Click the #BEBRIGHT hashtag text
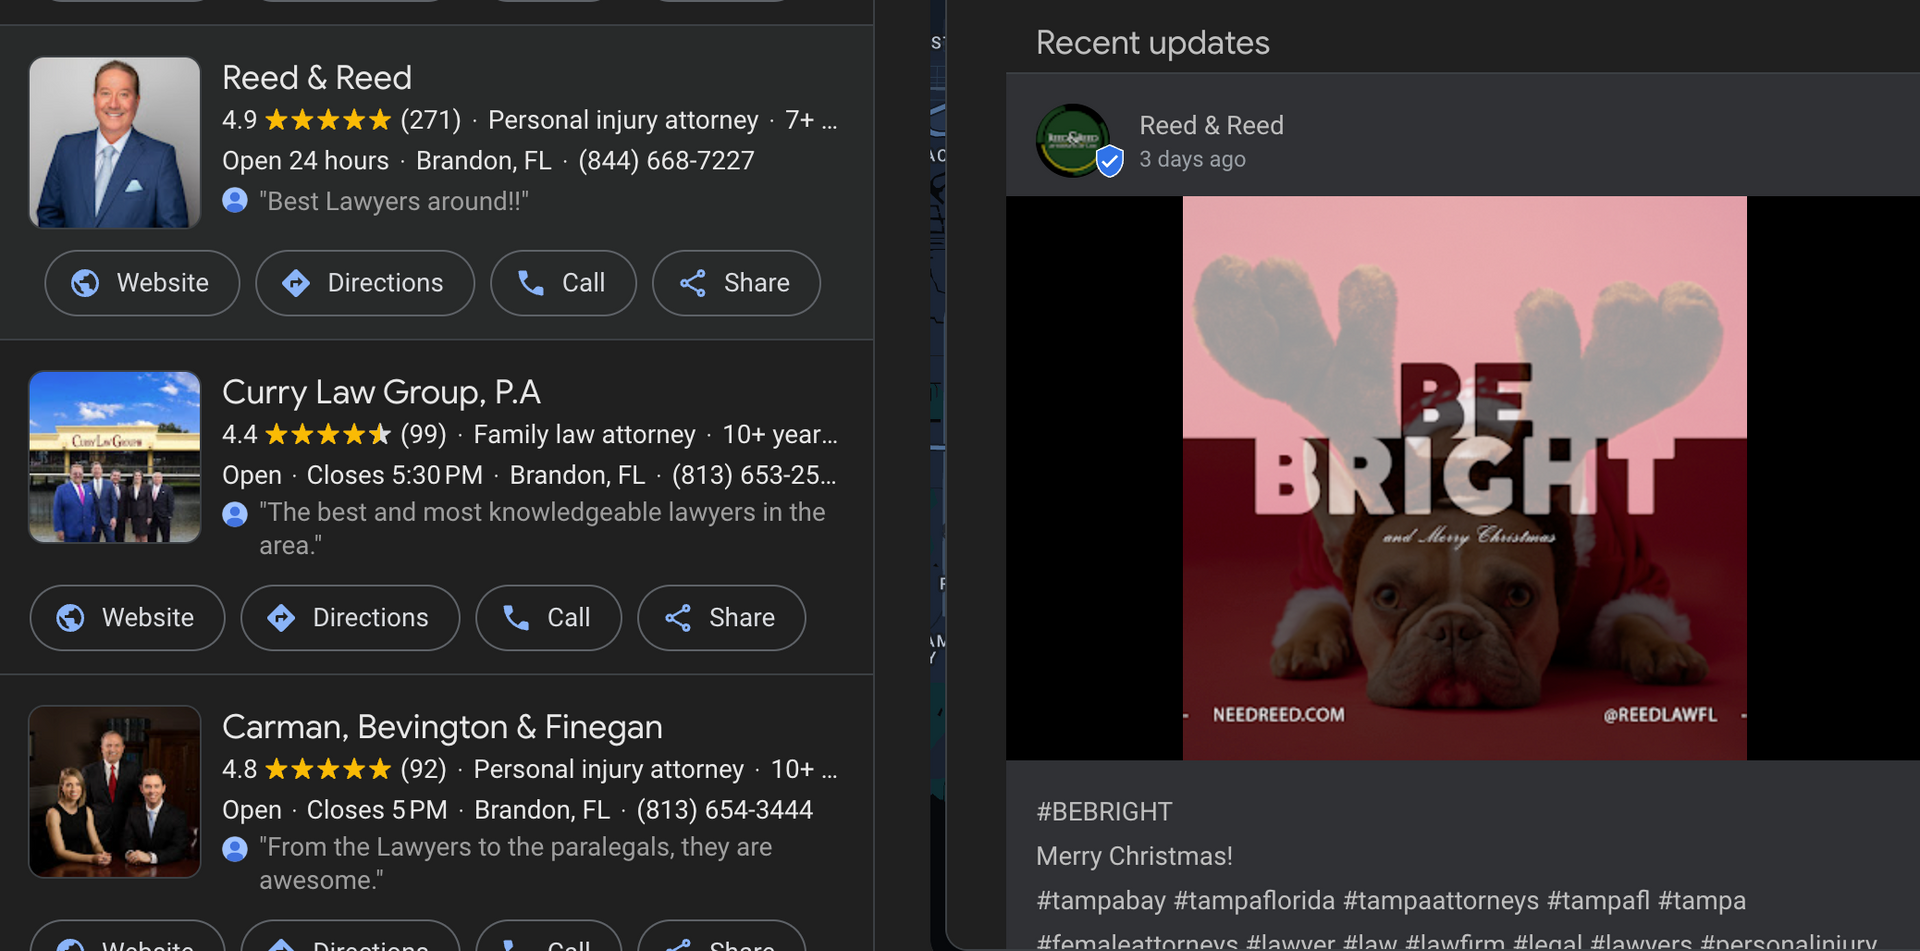This screenshot has height=951, width=1920. click(x=1104, y=812)
